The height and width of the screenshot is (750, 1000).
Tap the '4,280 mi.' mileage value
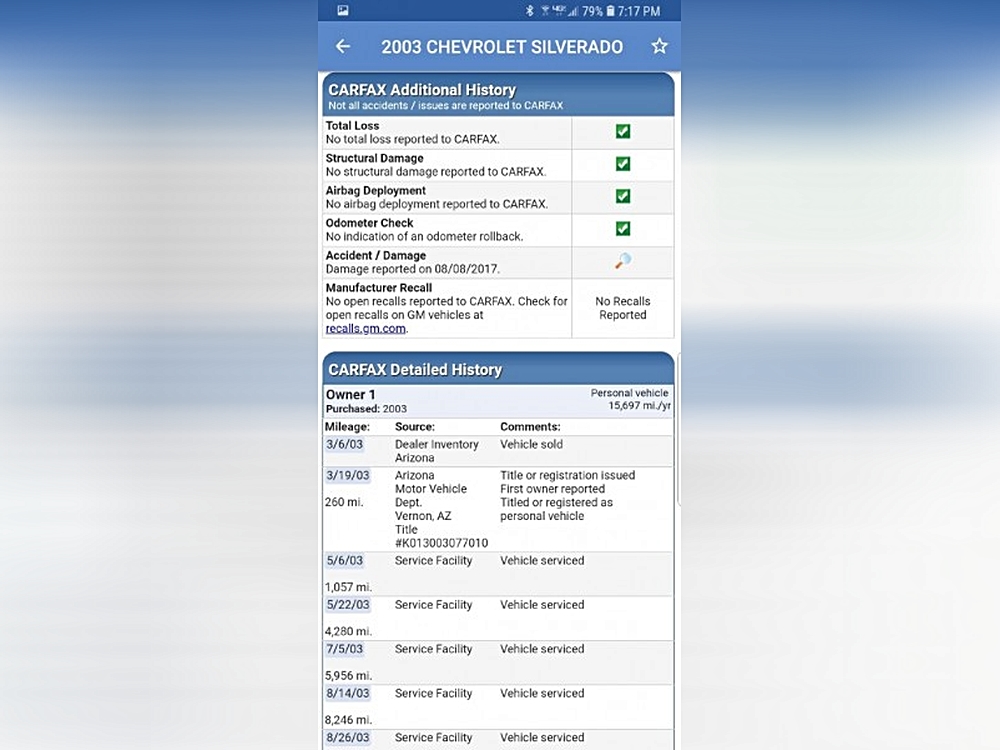point(348,631)
